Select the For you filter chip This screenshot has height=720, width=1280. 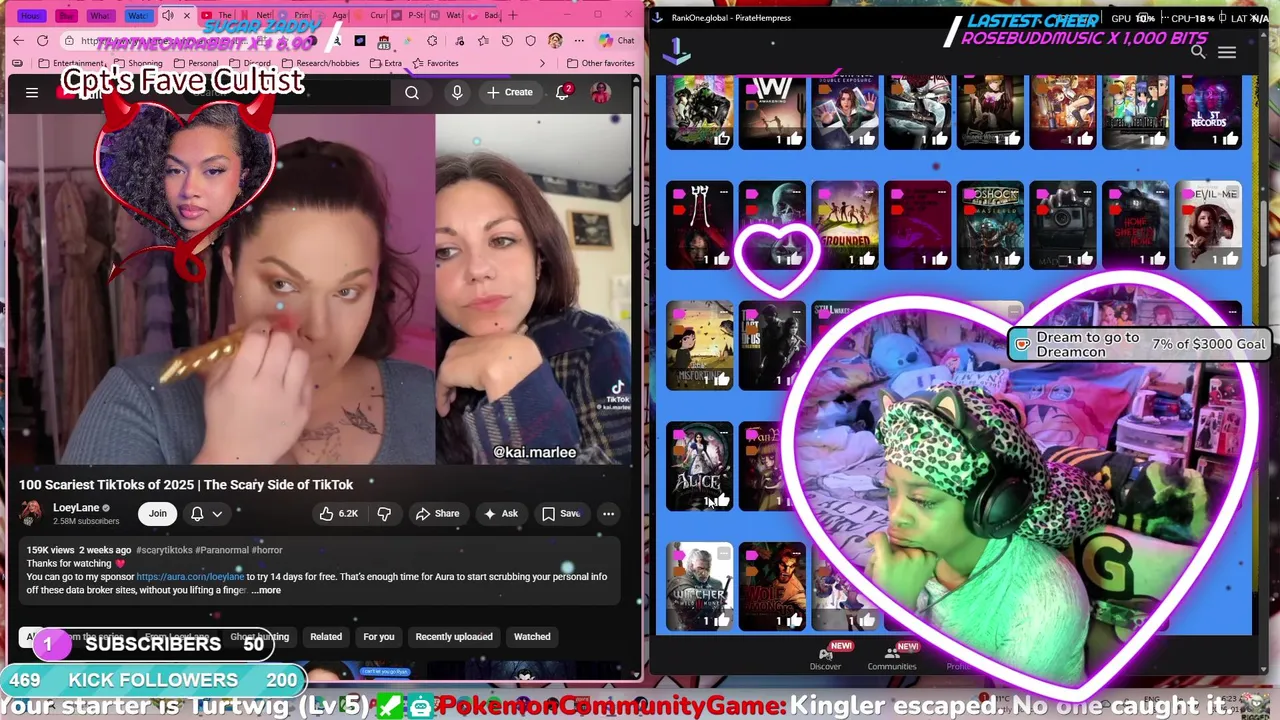(x=379, y=637)
